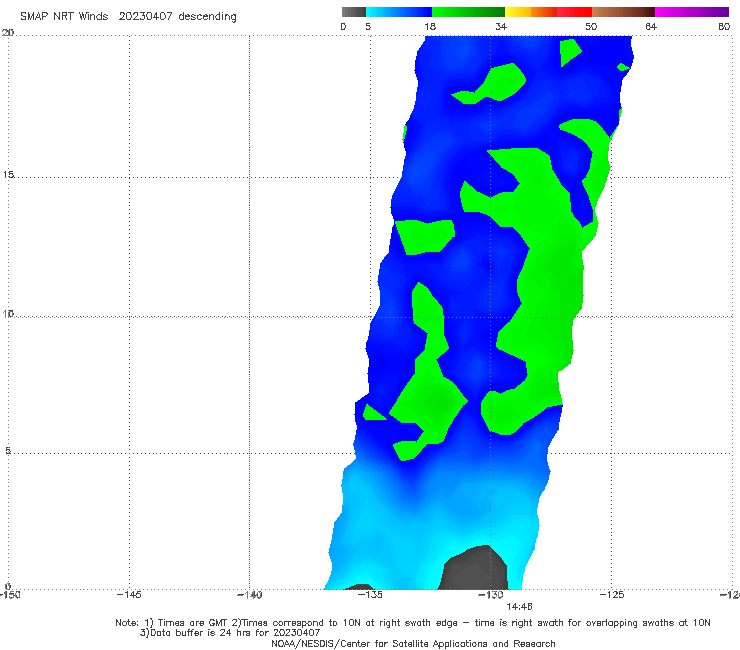Viewport: 740px width, 650px height.
Task: Click the latitude axis label '5'
Action: pos(8,450)
